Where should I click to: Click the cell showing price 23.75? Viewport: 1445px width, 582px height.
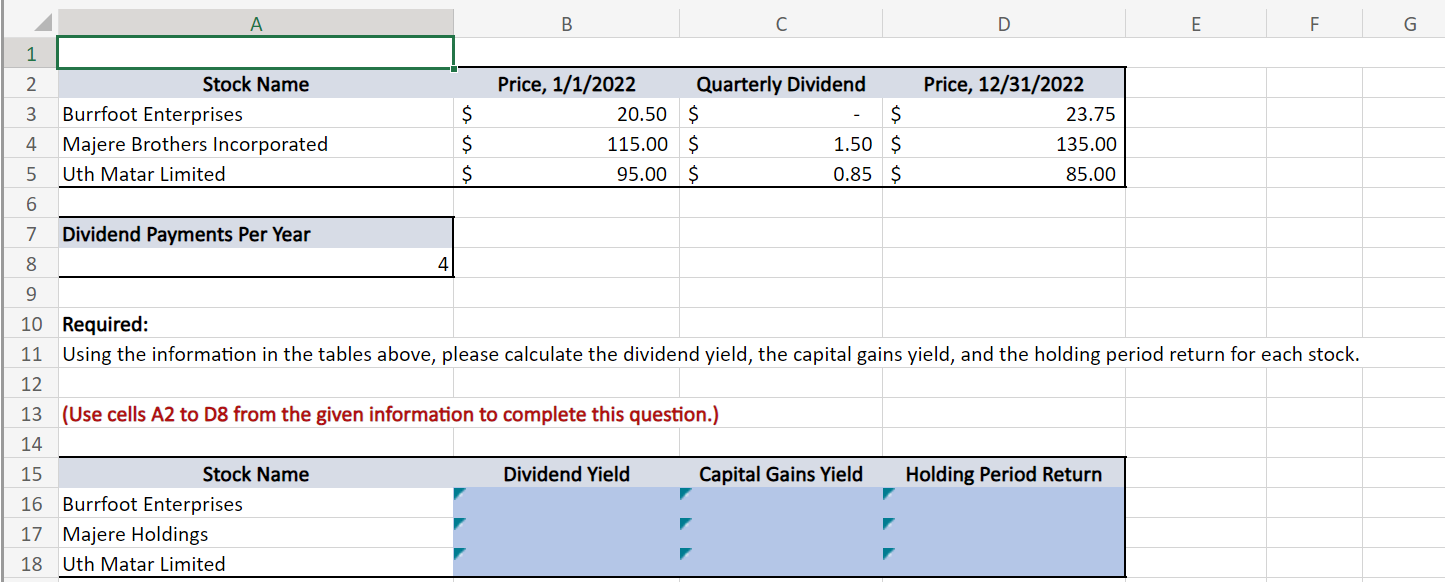(x=1003, y=113)
